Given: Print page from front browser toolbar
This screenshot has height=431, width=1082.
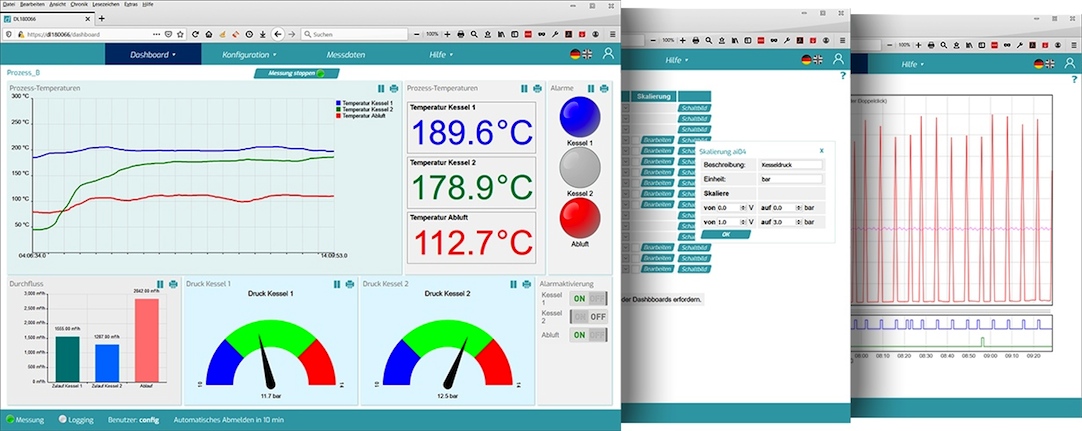Looking at the screenshot, I should pyautogui.click(x=461, y=34).
